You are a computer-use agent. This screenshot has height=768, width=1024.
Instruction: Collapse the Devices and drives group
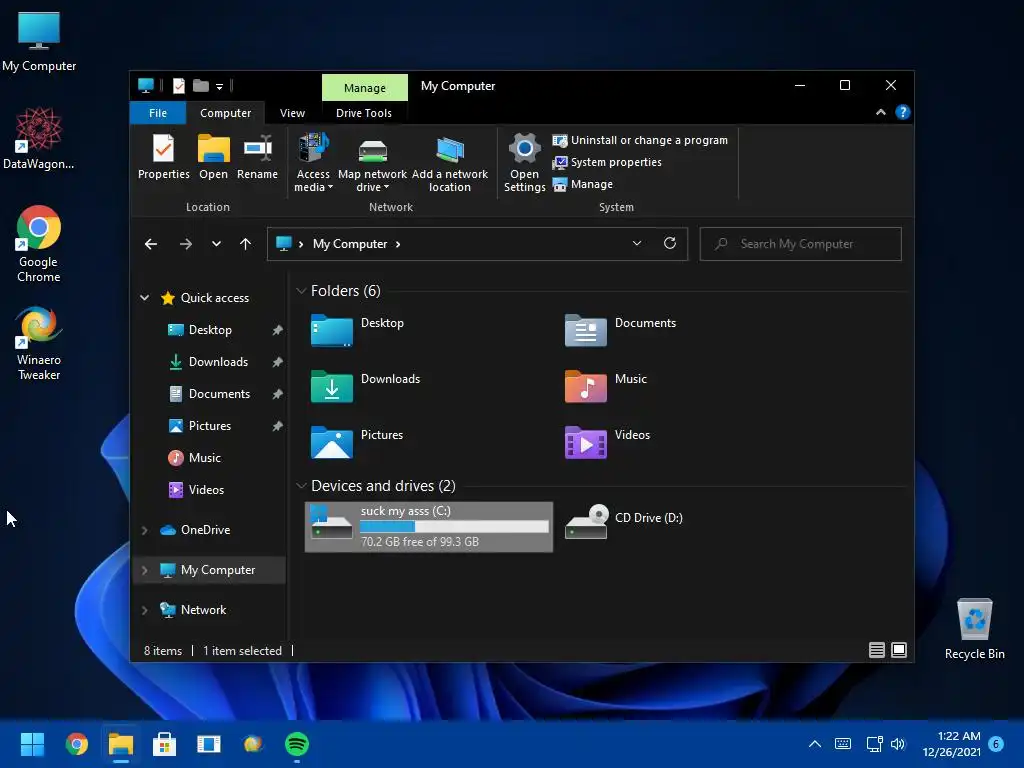[x=301, y=486]
